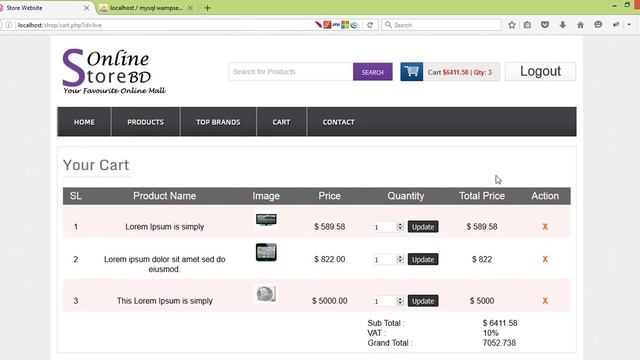Reload the page with the refresh icon
This screenshot has height=360, width=640.
click(x=370, y=25)
